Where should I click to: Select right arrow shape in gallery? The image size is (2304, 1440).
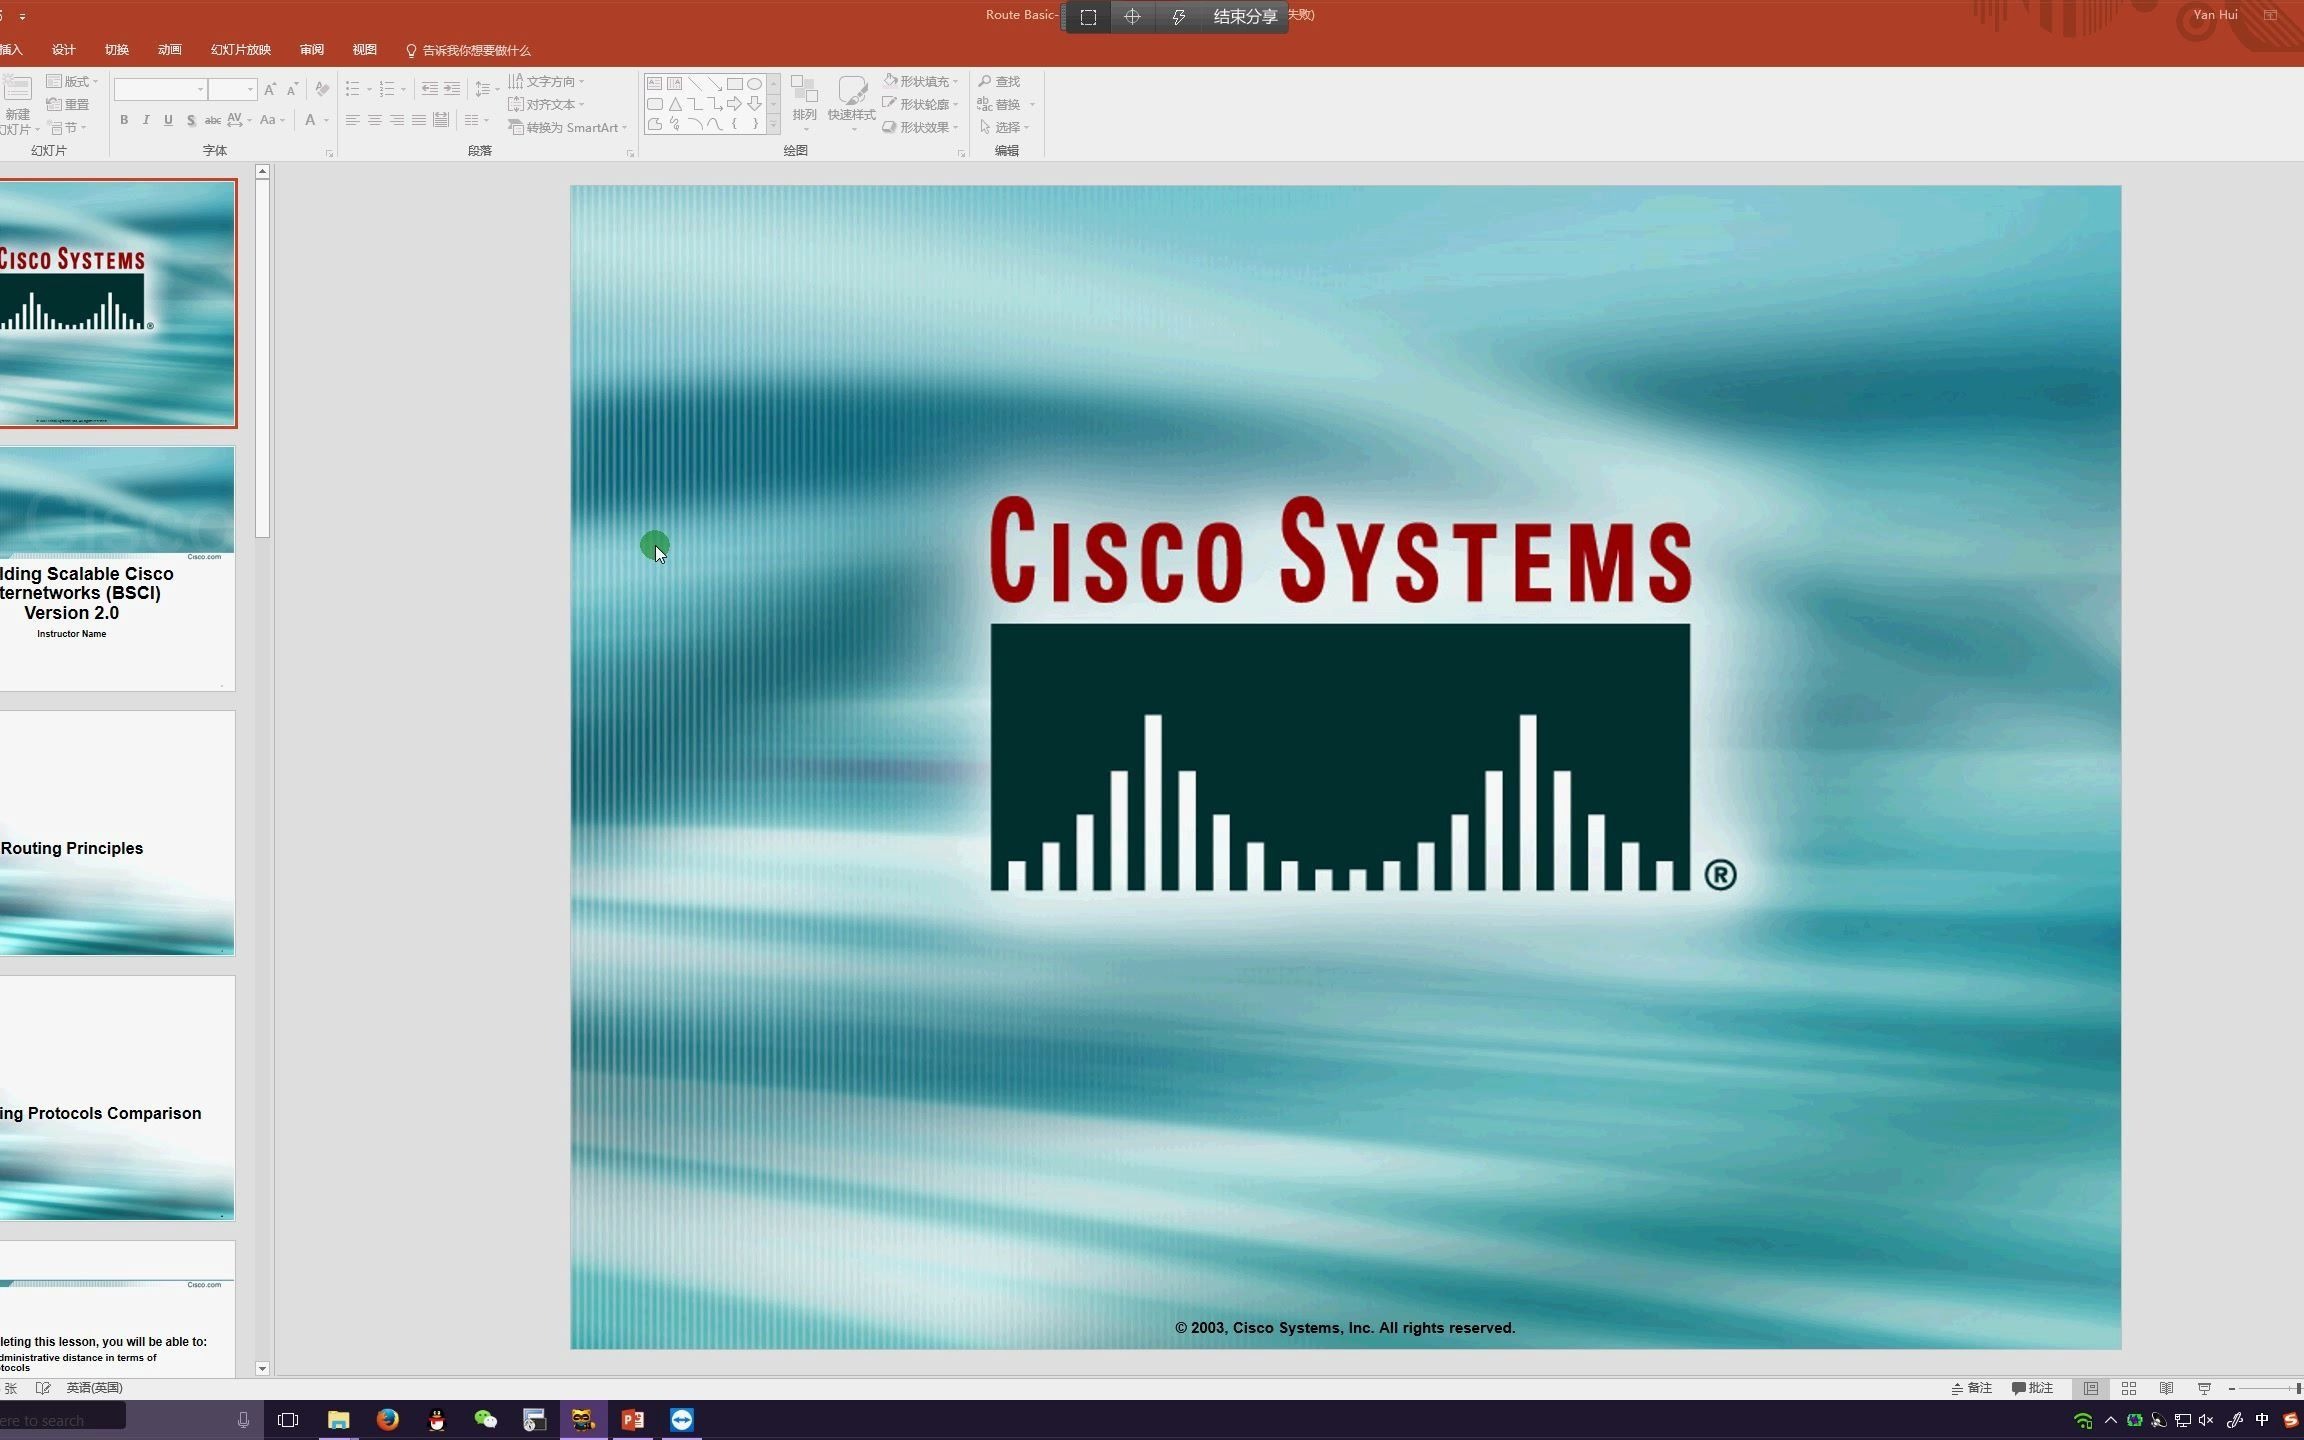coord(734,104)
